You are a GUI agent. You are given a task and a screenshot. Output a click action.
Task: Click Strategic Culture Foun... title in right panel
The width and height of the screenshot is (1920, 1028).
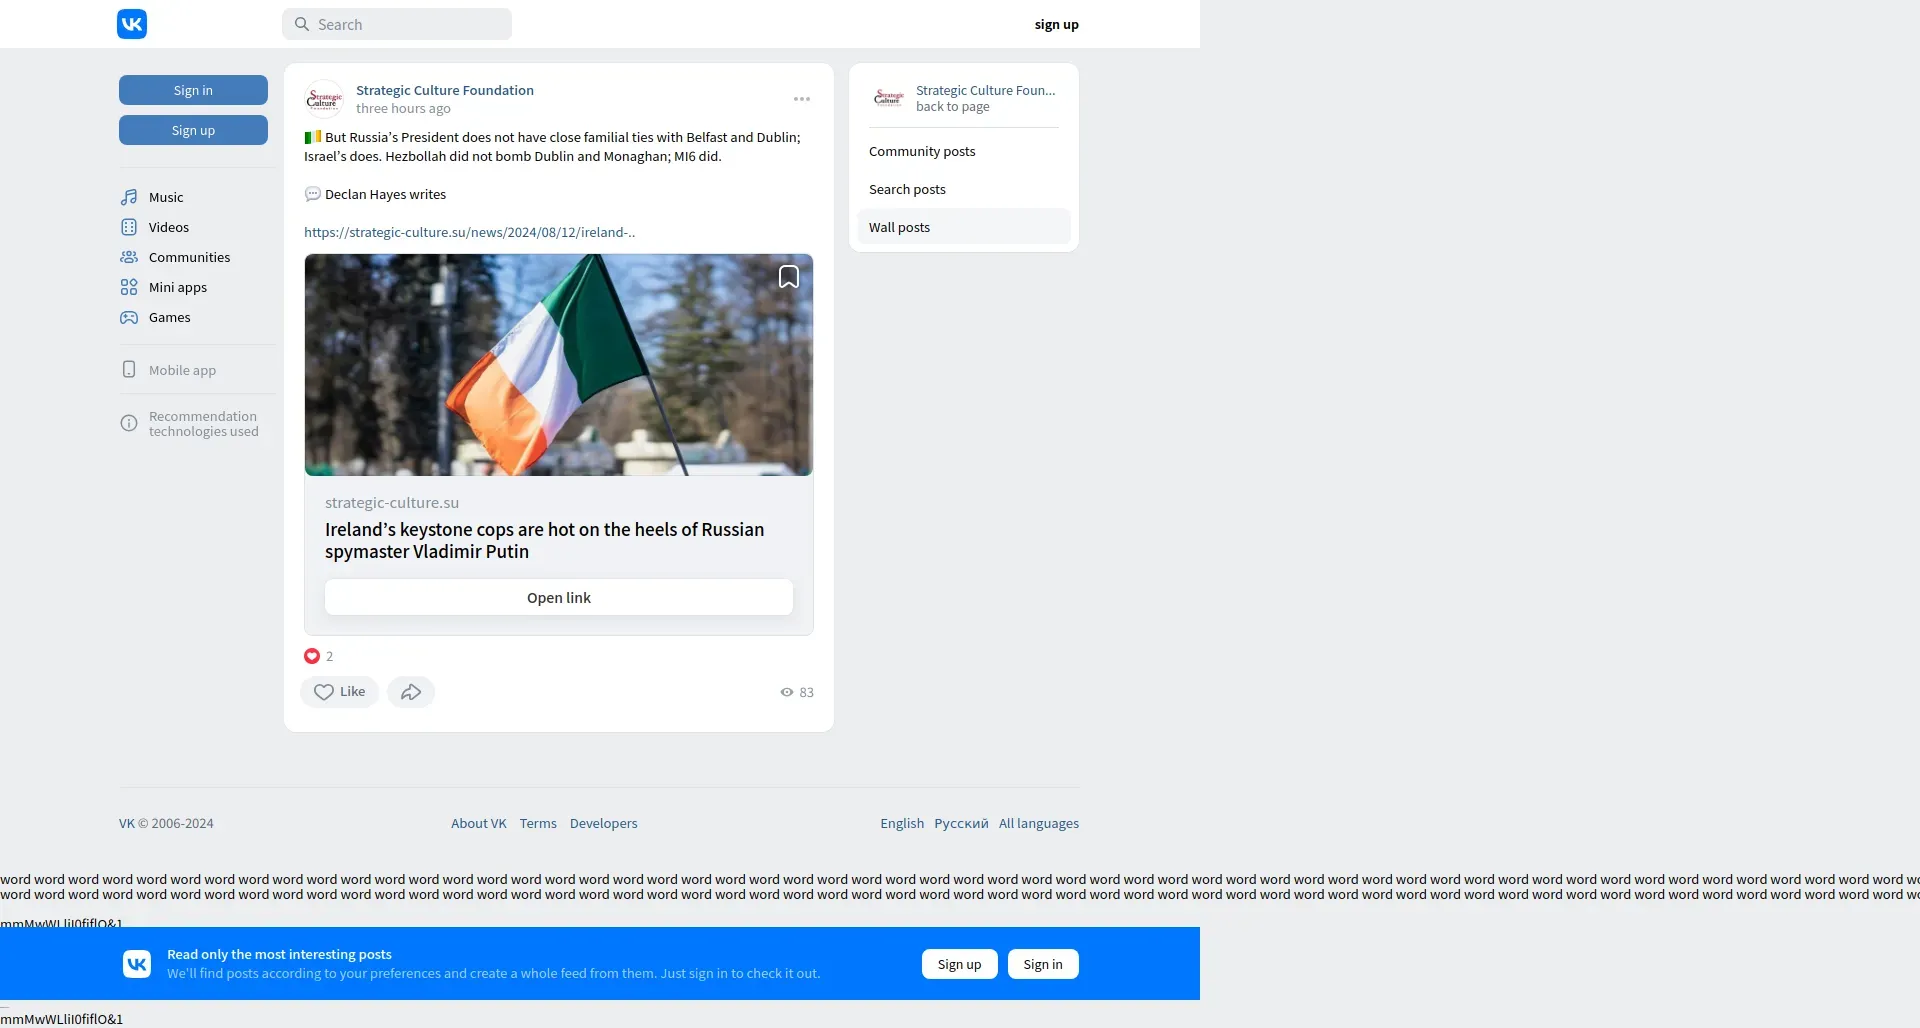(x=986, y=90)
